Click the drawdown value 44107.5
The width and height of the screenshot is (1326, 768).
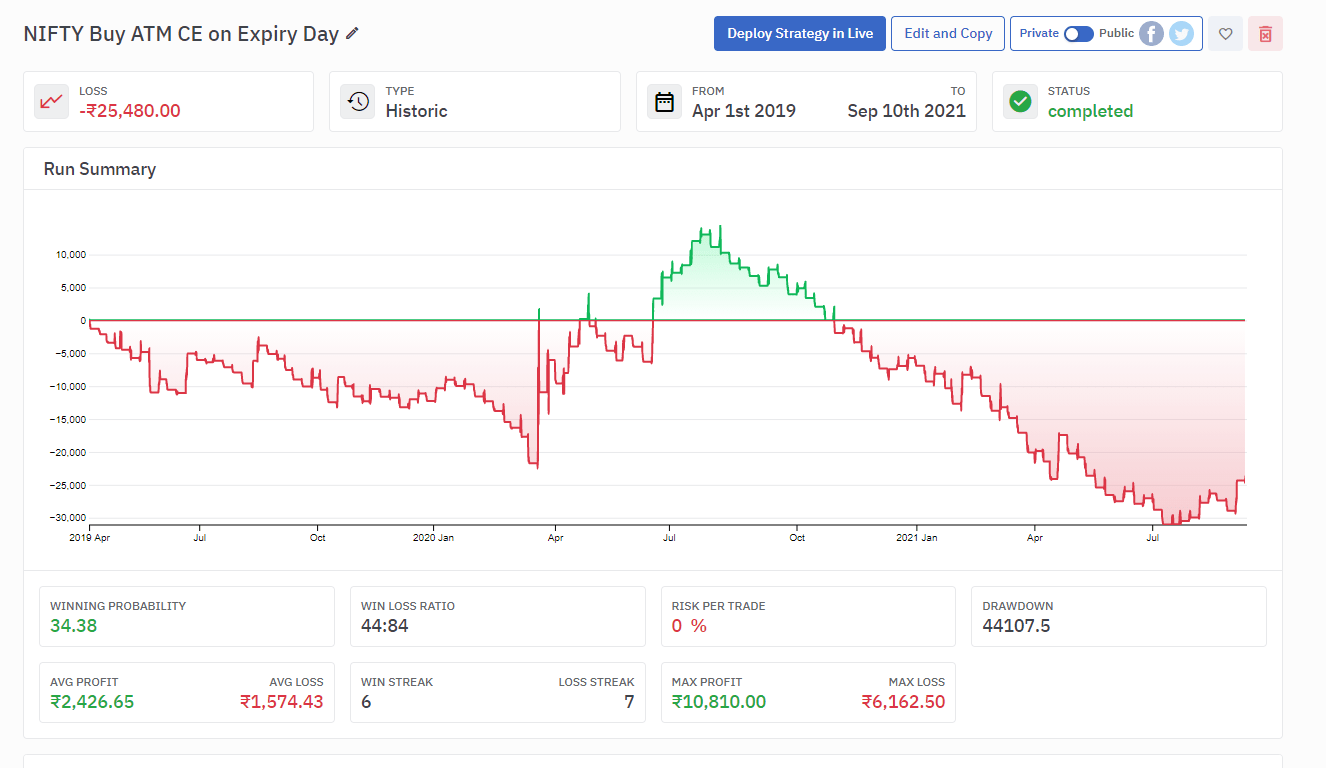pos(1016,626)
